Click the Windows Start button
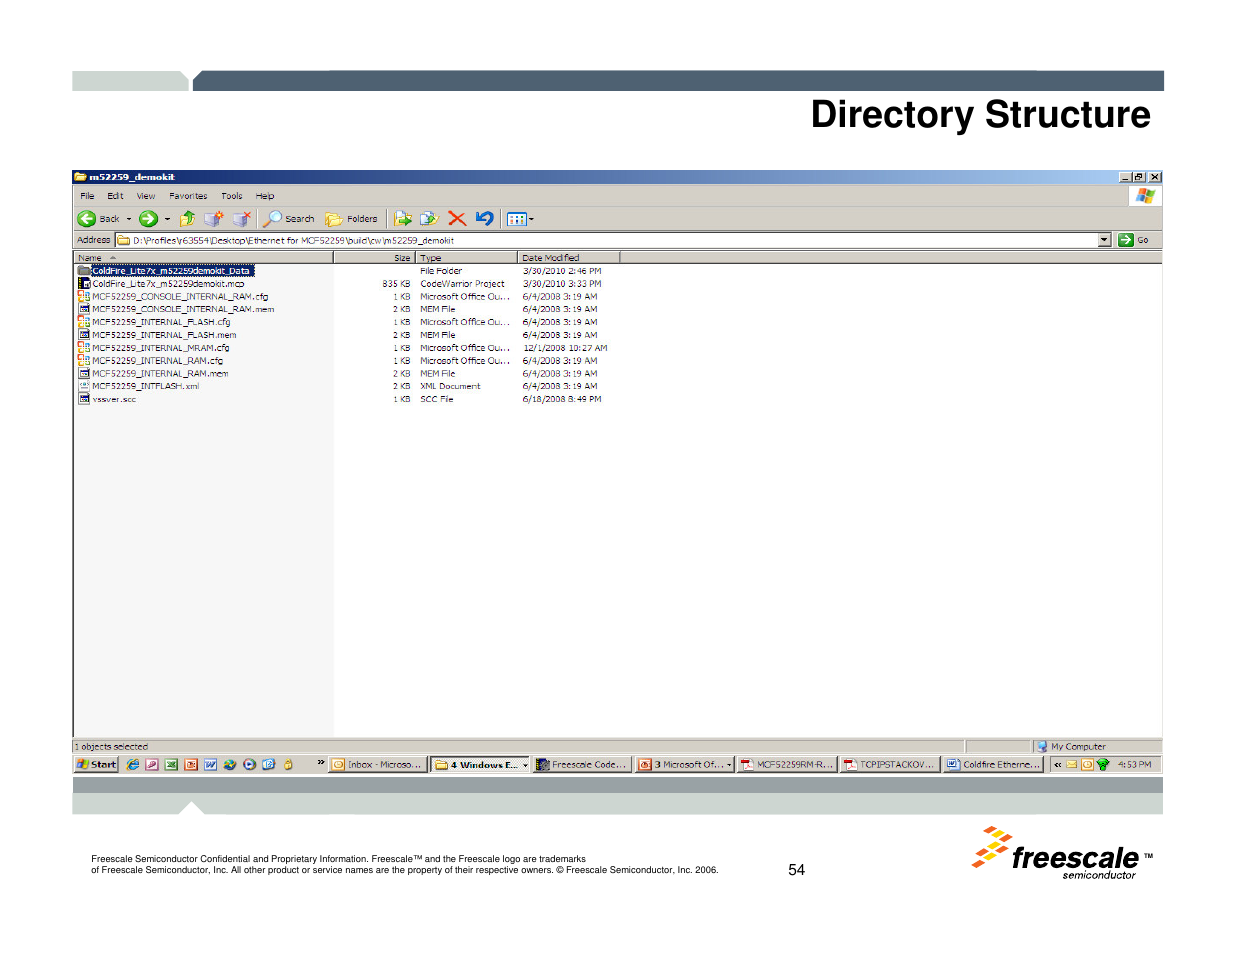Viewport: 1235px width, 954px height. tap(96, 765)
